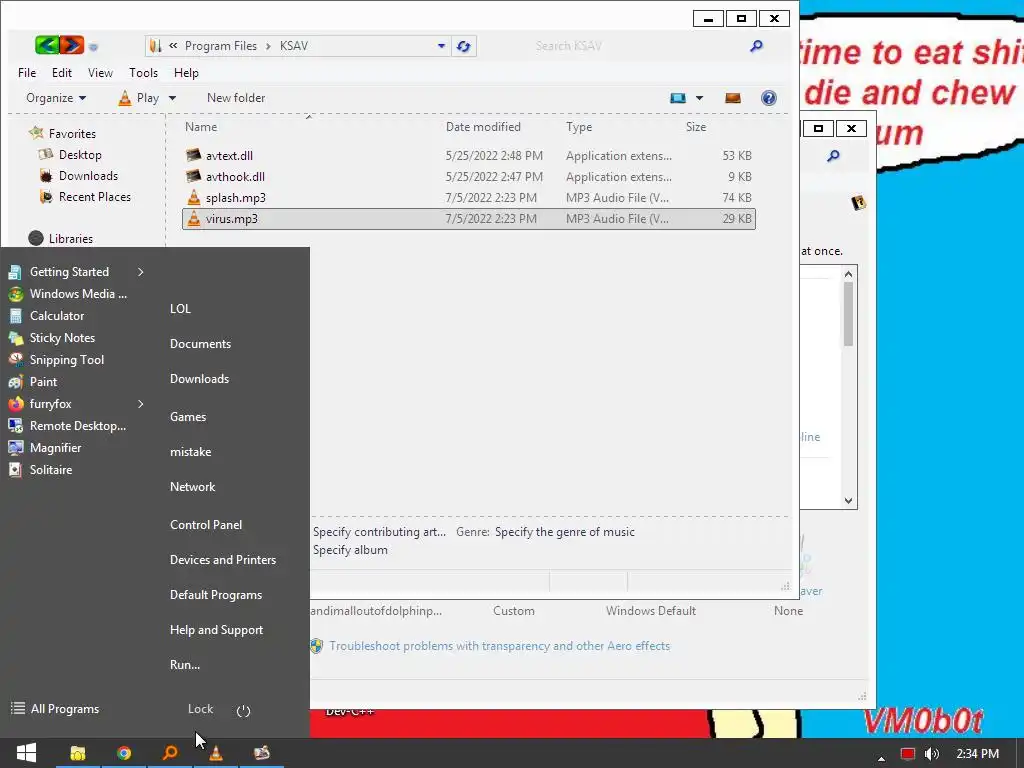The height and width of the screenshot is (768, 1024).
Task: Select the avthook.dll file
Action: click(468, 176)
